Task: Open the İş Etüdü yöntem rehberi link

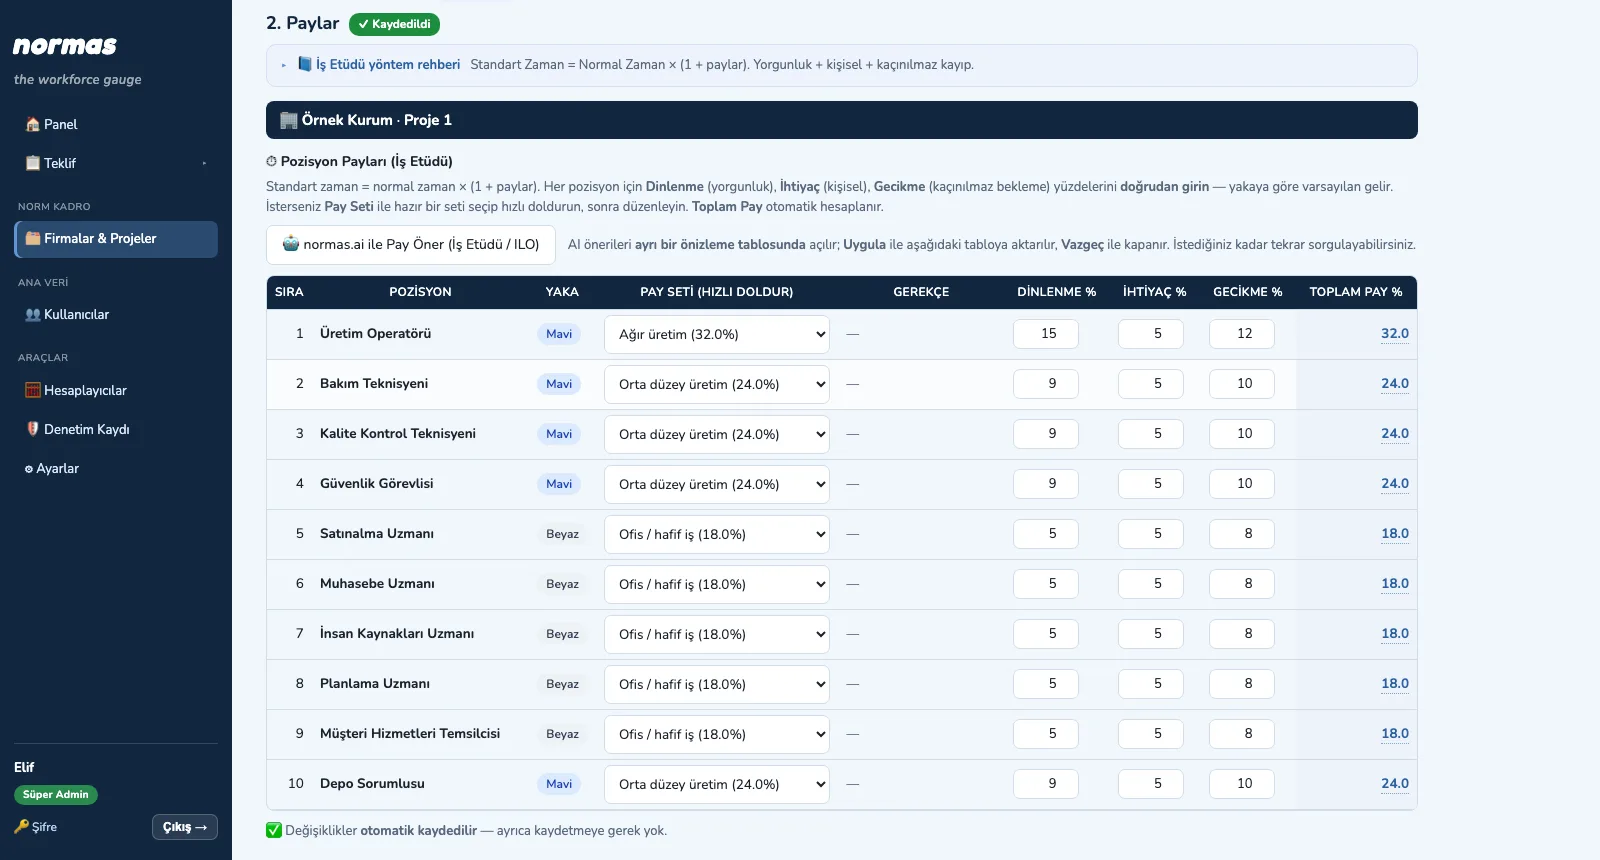Action: coord(388,65)
